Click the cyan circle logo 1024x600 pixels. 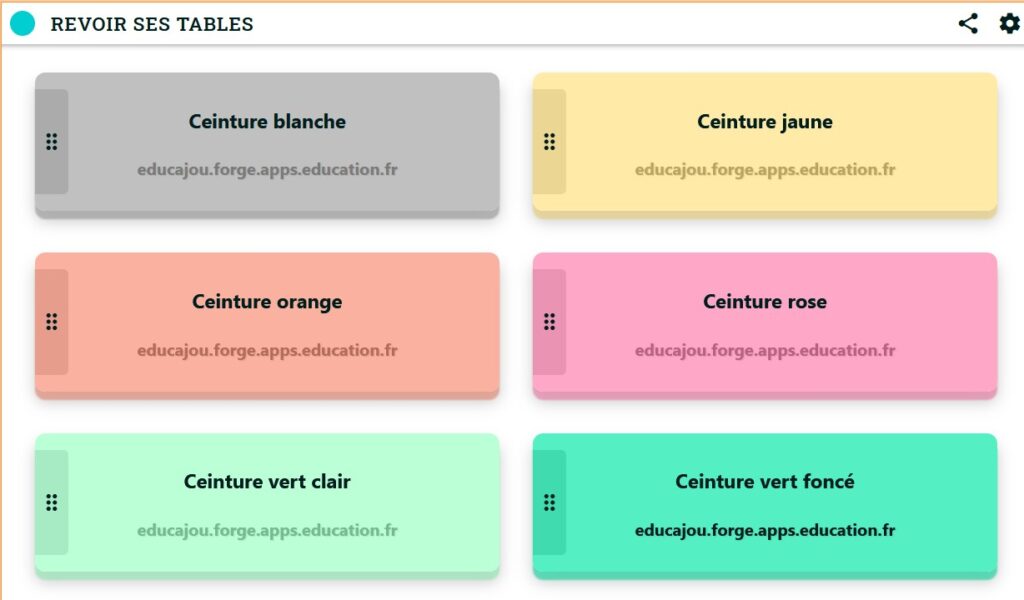pyautogui.click(x=22, y=24)
